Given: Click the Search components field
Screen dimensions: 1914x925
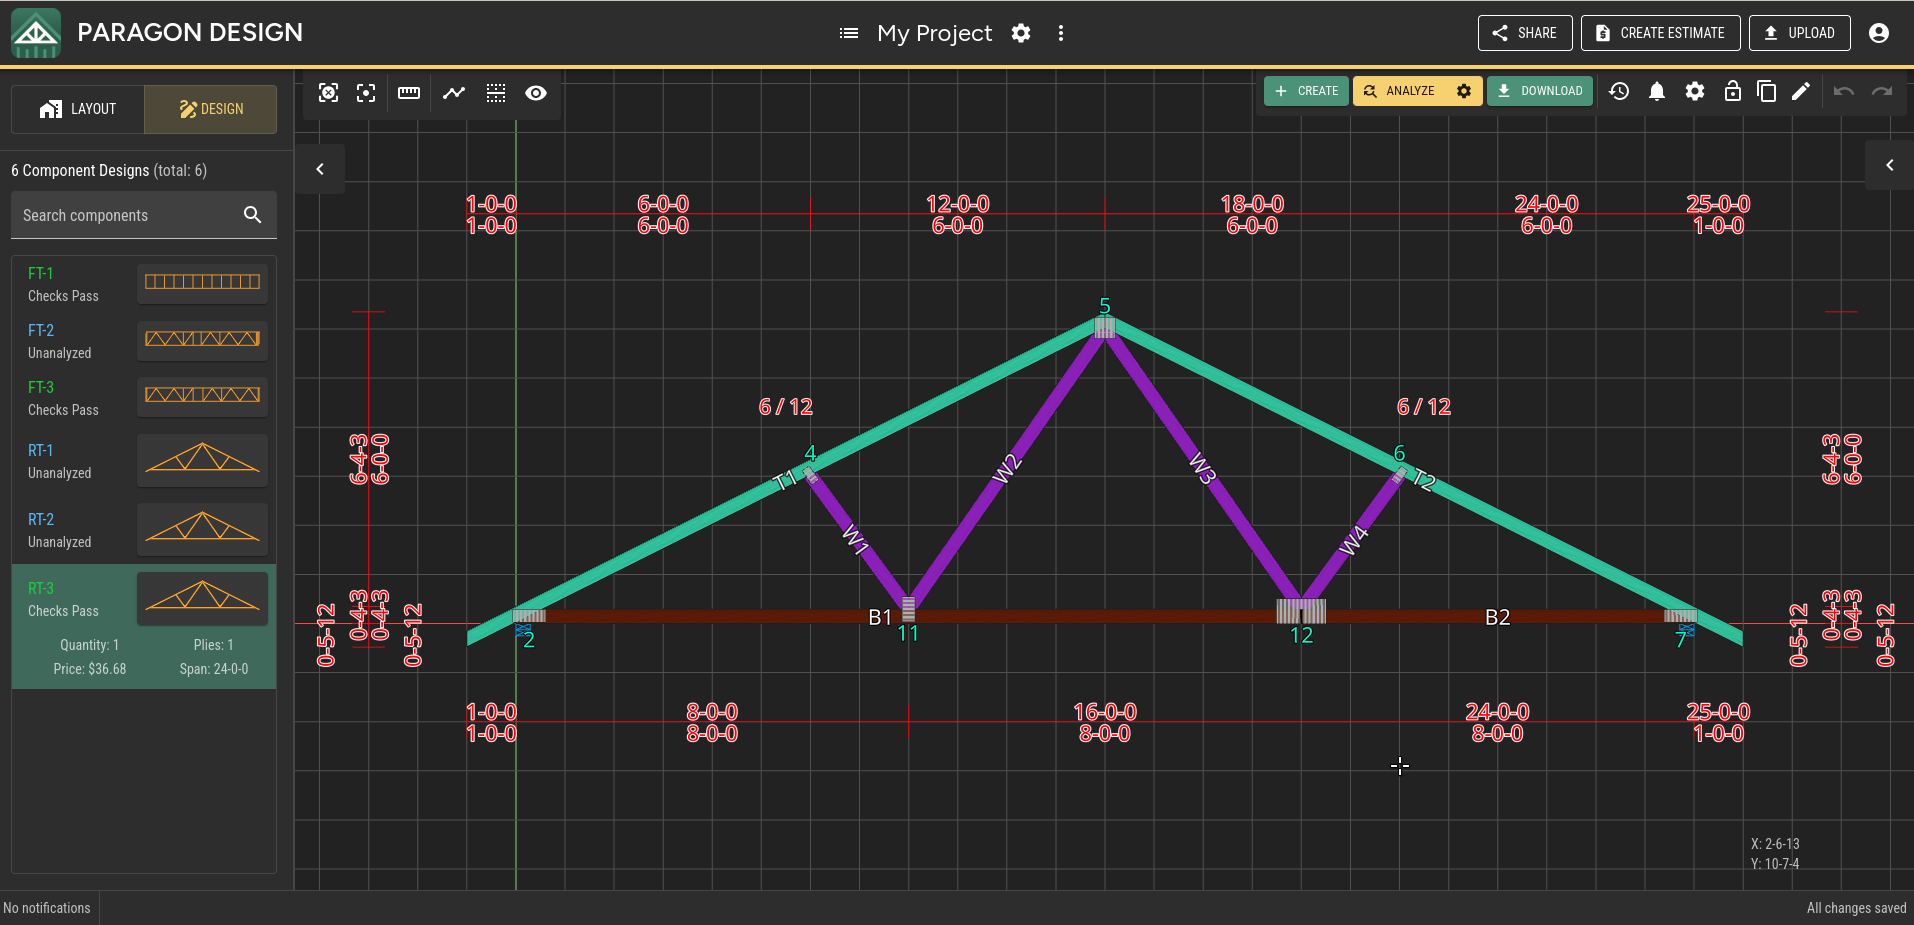Looking at the screenshot, I should point(144,215).
